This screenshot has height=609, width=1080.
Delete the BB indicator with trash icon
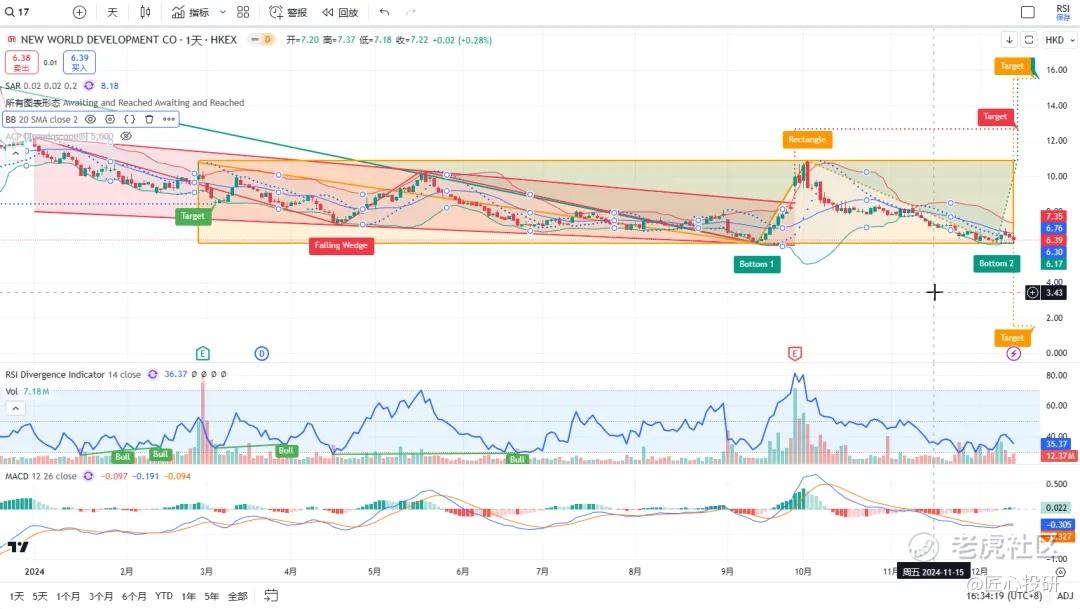149,119
